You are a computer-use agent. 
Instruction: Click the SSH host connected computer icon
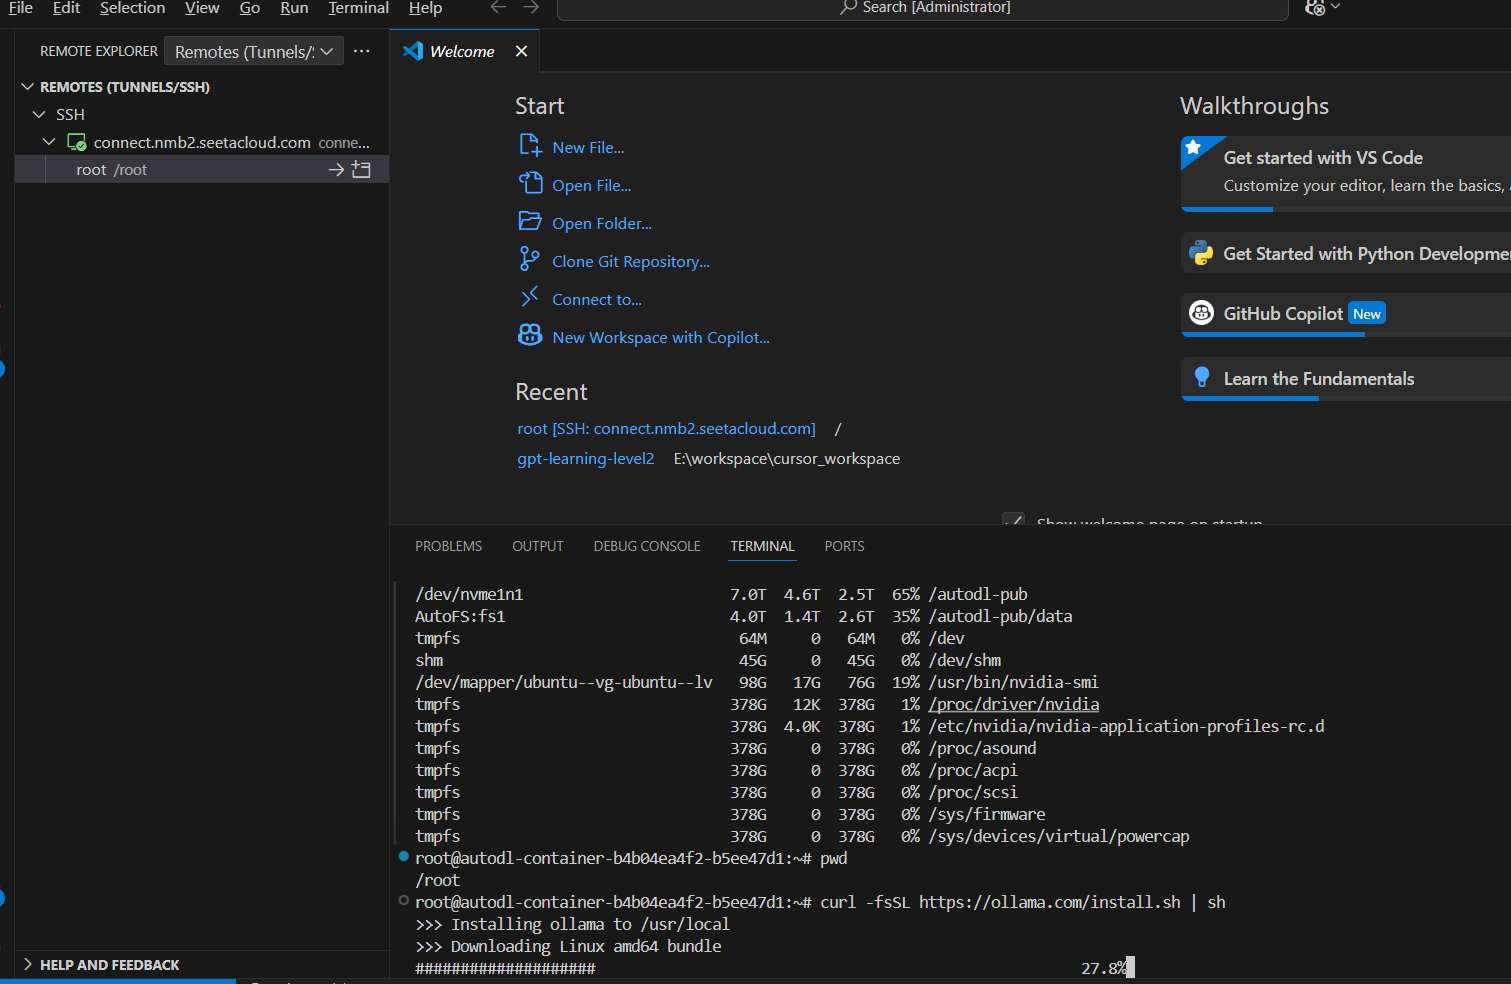[x=76, y=142]
